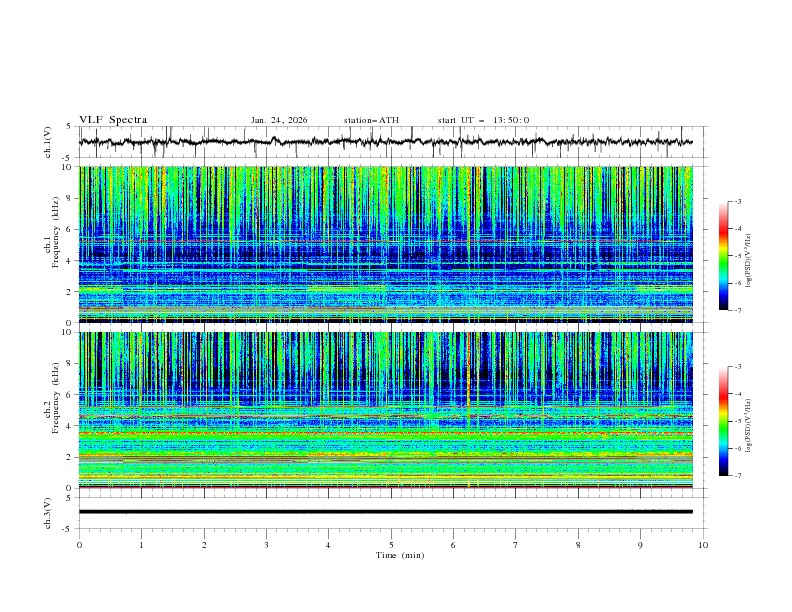Click the "-7" tick on ch.1 color bar
Image resolution: width=792 pixels, height=612 pixels.
[738, 311]
